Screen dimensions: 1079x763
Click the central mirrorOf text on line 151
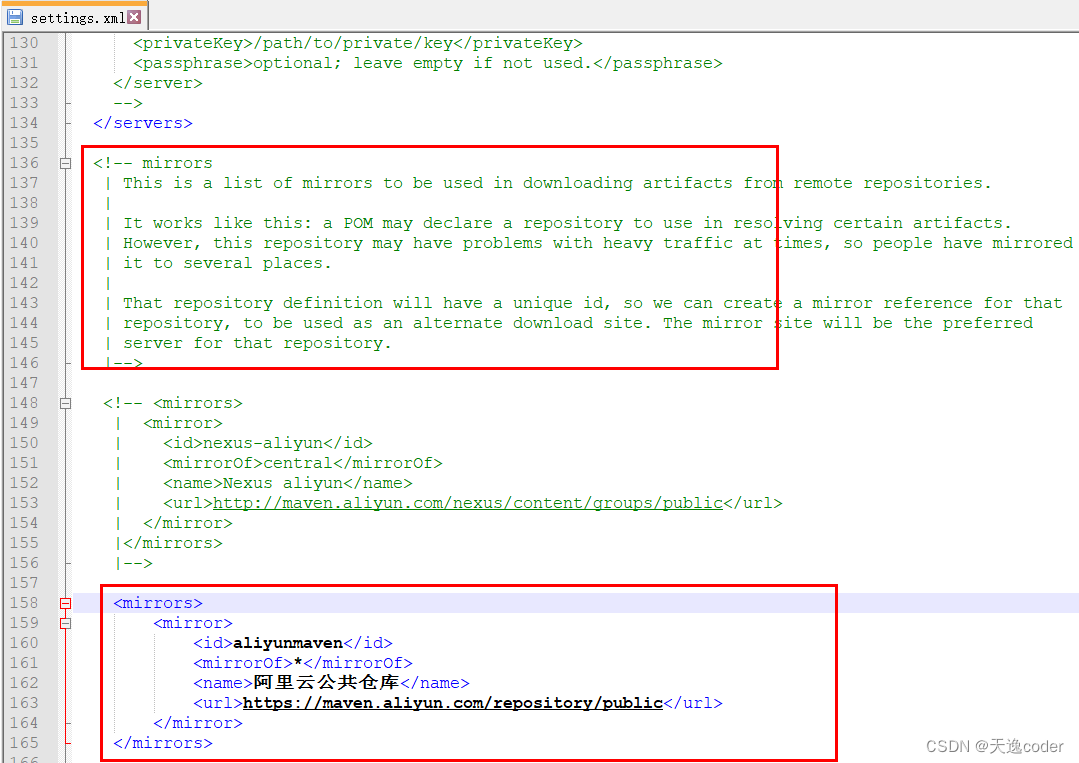pyautogui.click(x=298, y=463)
